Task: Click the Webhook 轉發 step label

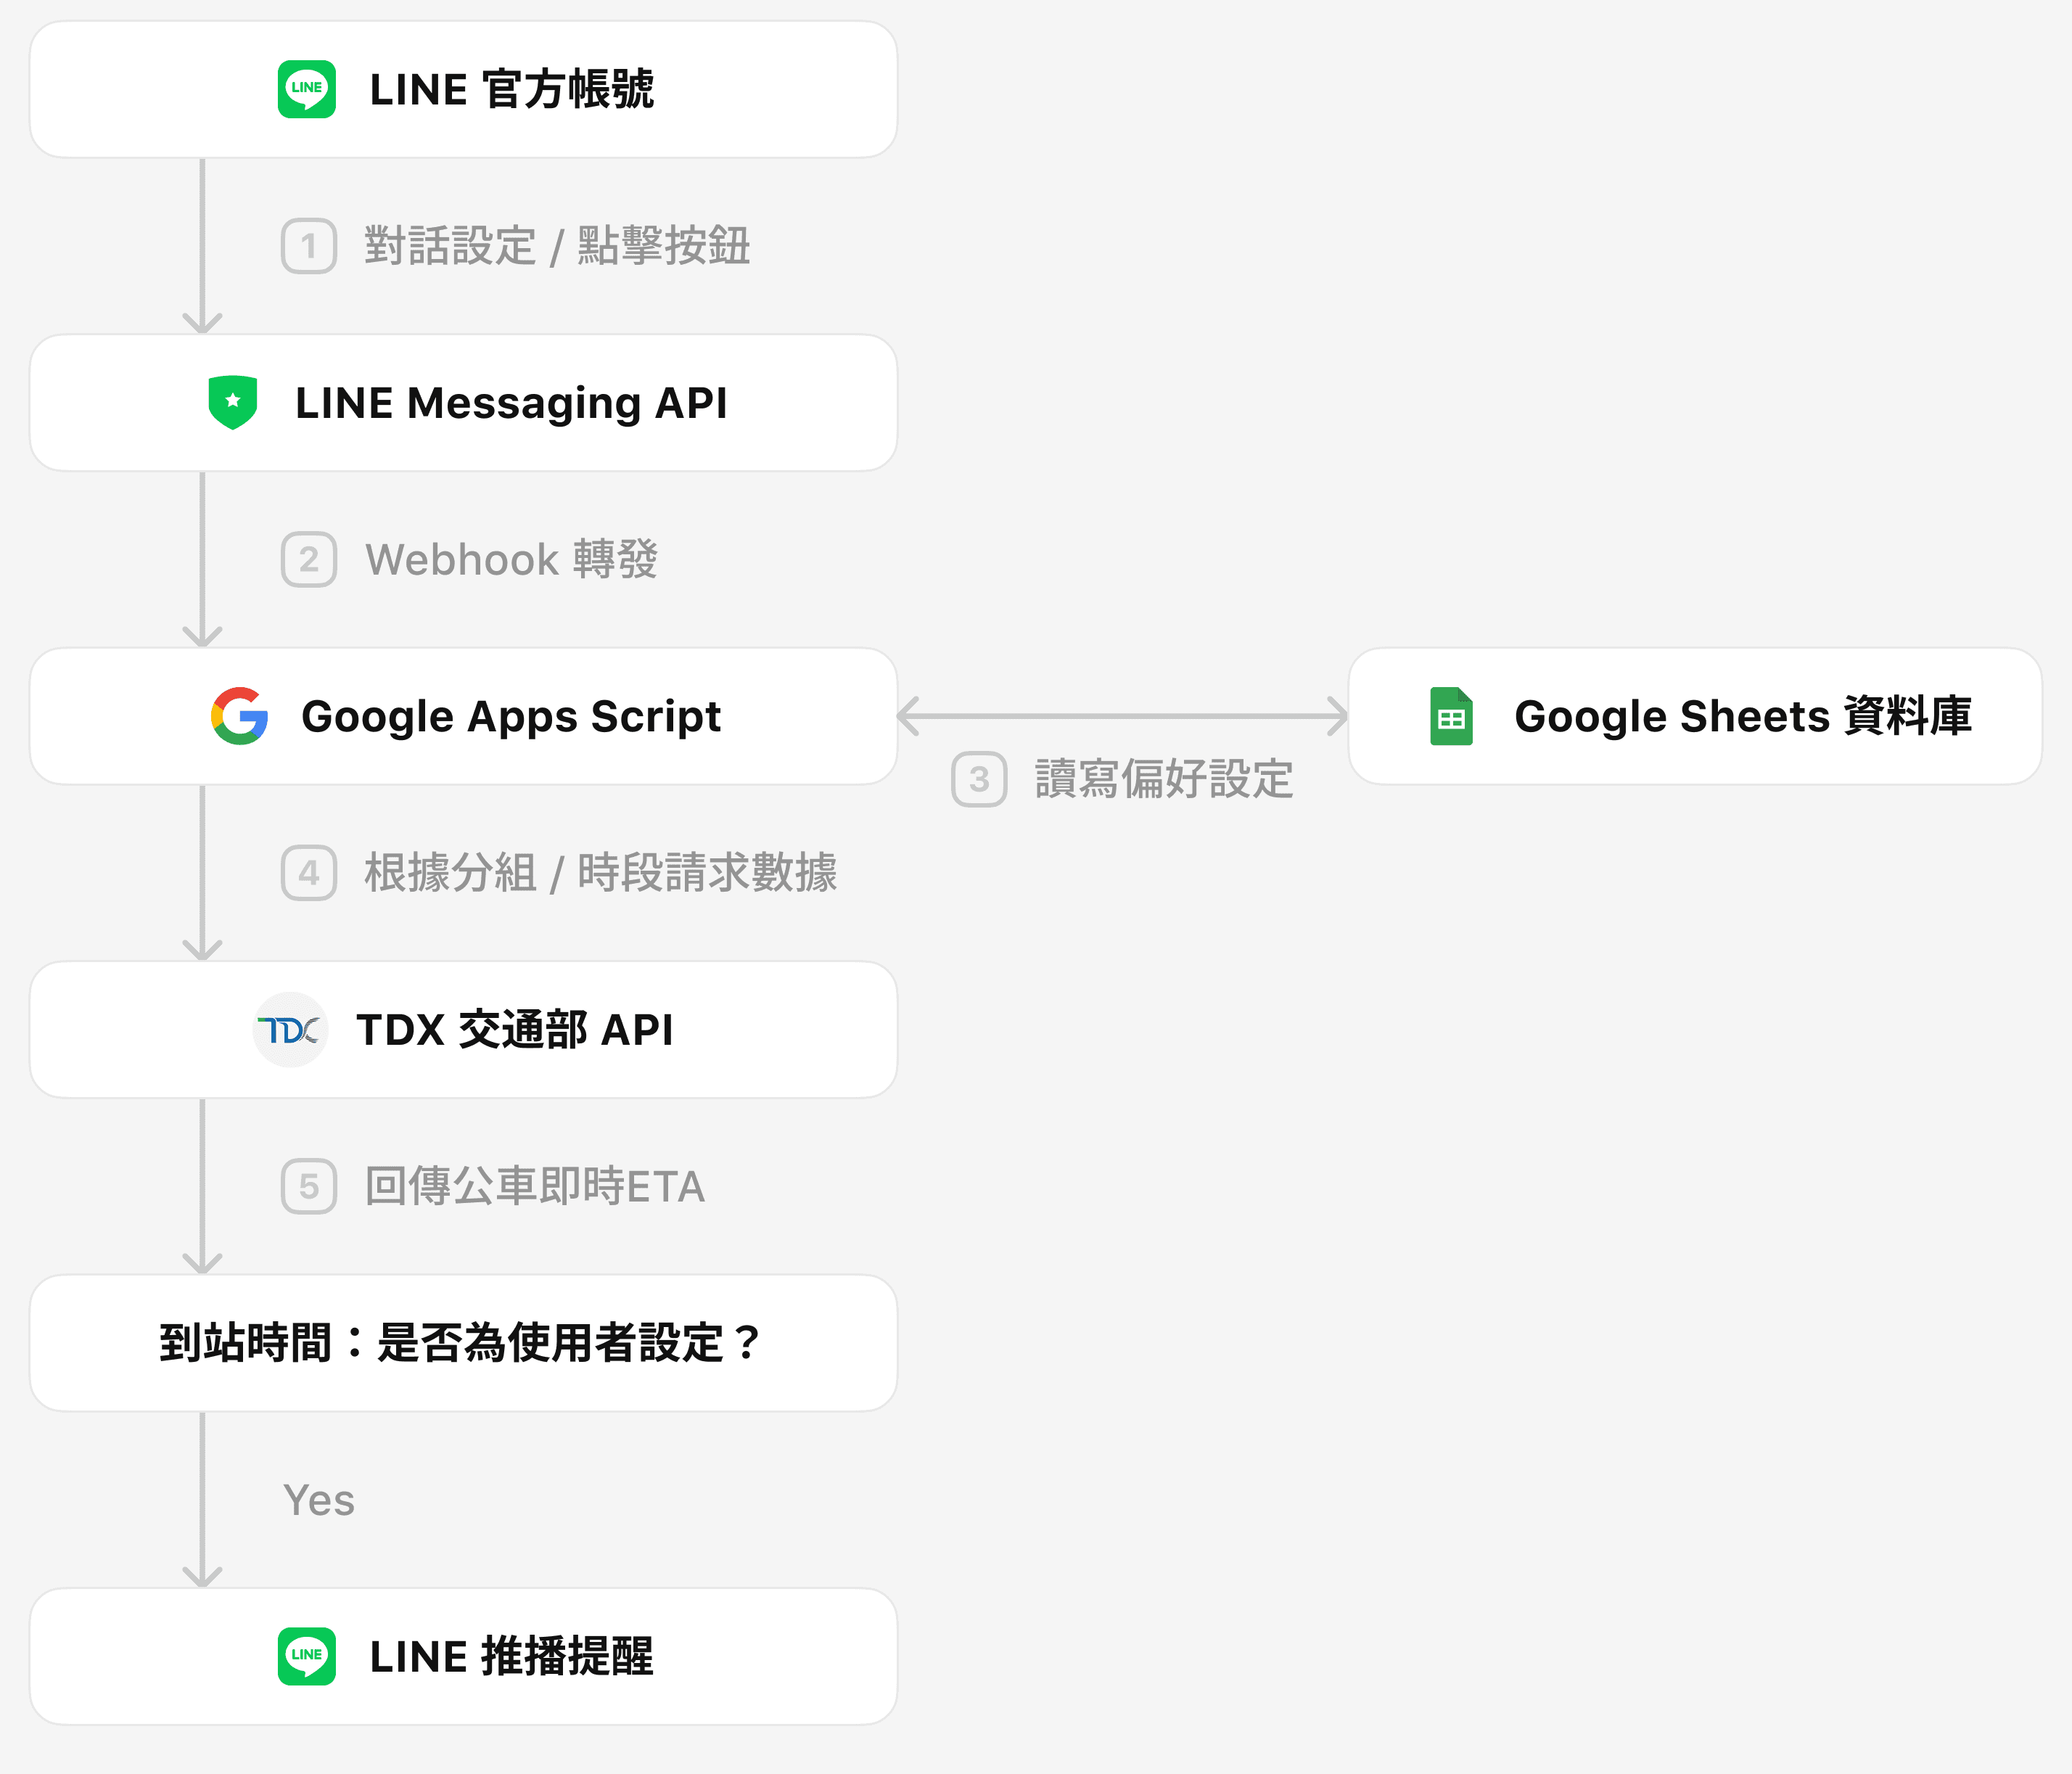Action: pyautogui.click(x=511, y=559)
